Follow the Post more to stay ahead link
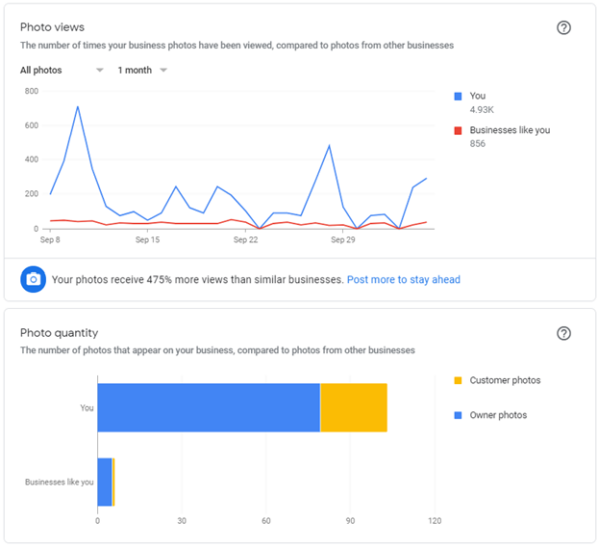600x547 pixels. tap(403, 280)
